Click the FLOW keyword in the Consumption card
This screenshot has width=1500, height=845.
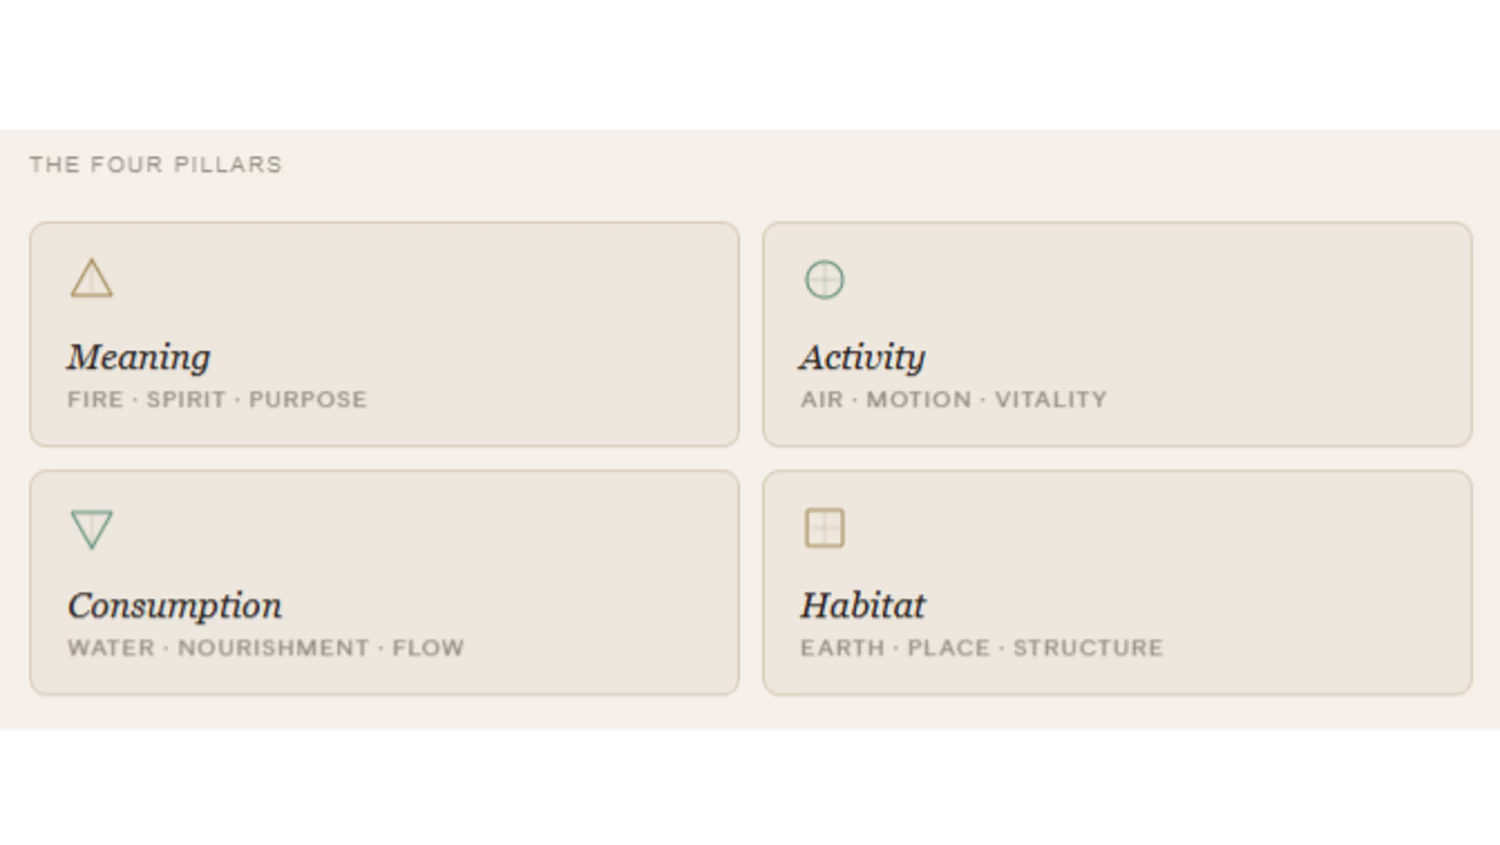[428, 648]
